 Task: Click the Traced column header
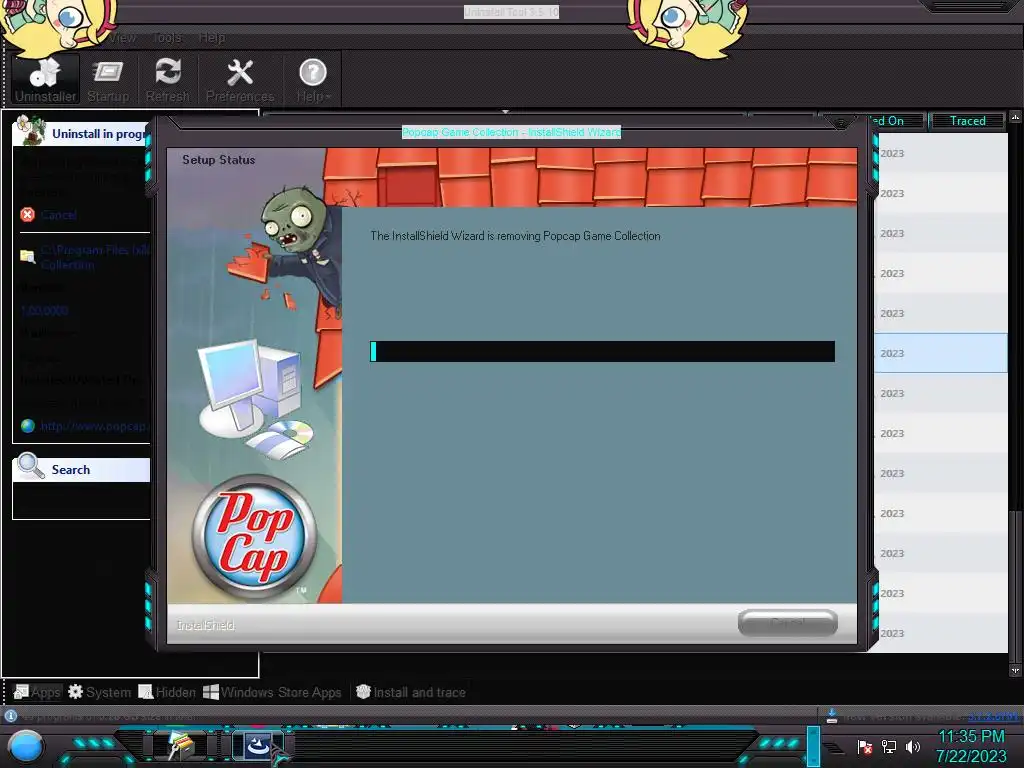pos(967,121)
